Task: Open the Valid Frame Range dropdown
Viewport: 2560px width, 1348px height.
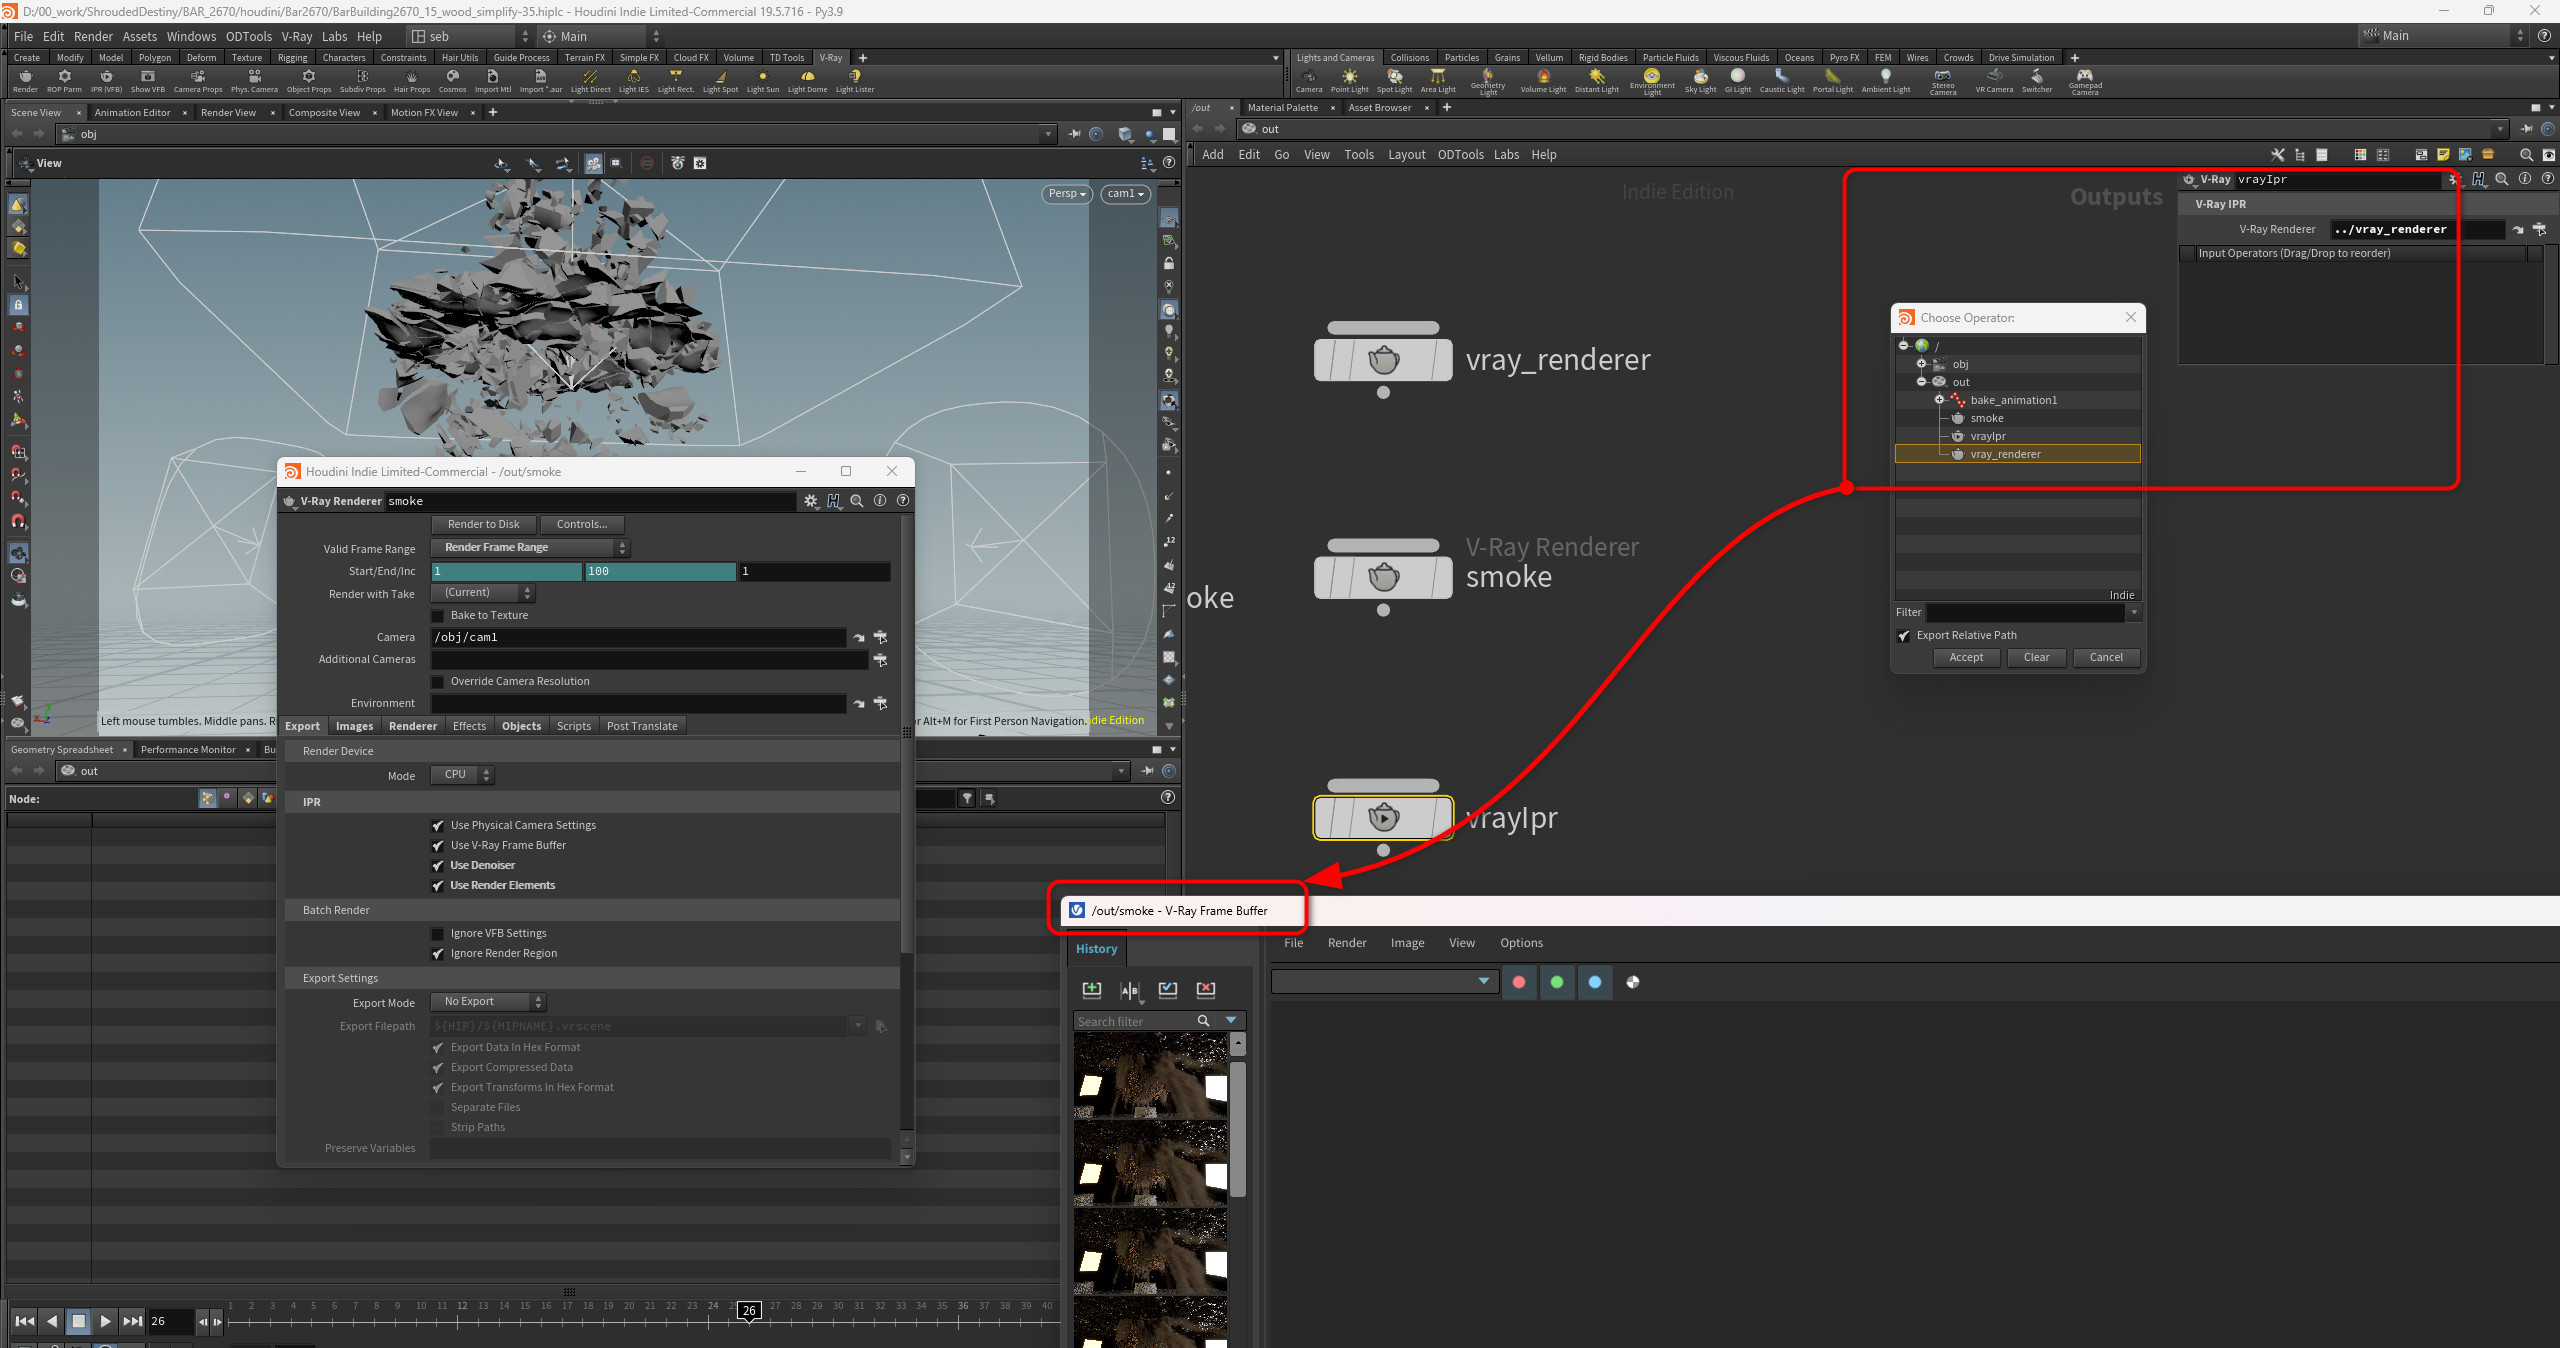Action: pyautogui.click(x=530, y=548)
